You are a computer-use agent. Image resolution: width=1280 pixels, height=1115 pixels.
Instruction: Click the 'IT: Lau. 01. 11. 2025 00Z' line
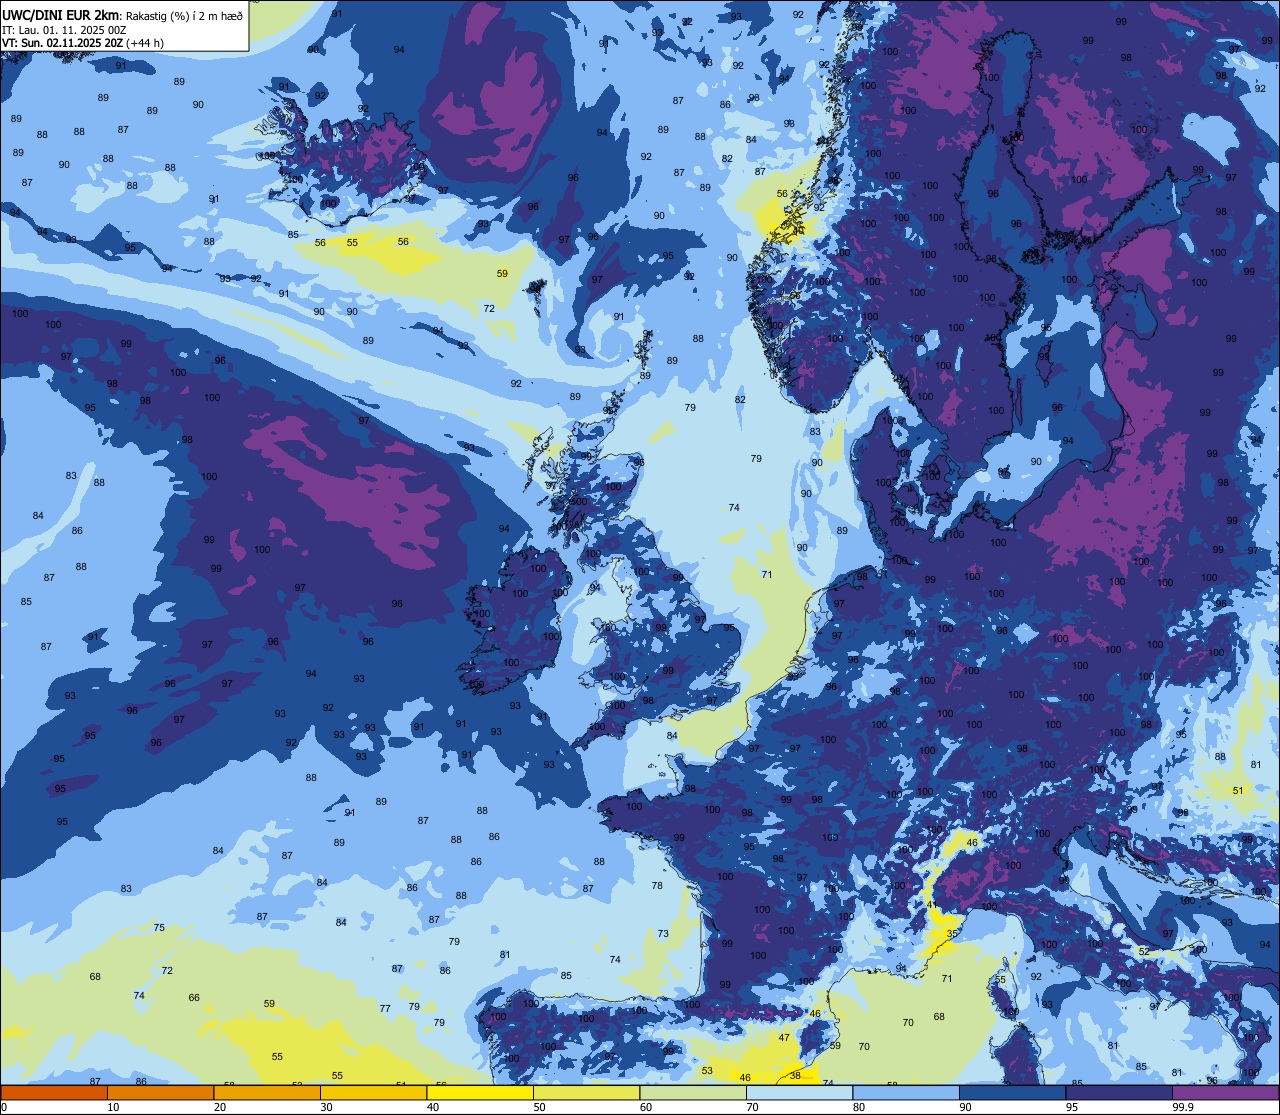(x=64, y=30)
